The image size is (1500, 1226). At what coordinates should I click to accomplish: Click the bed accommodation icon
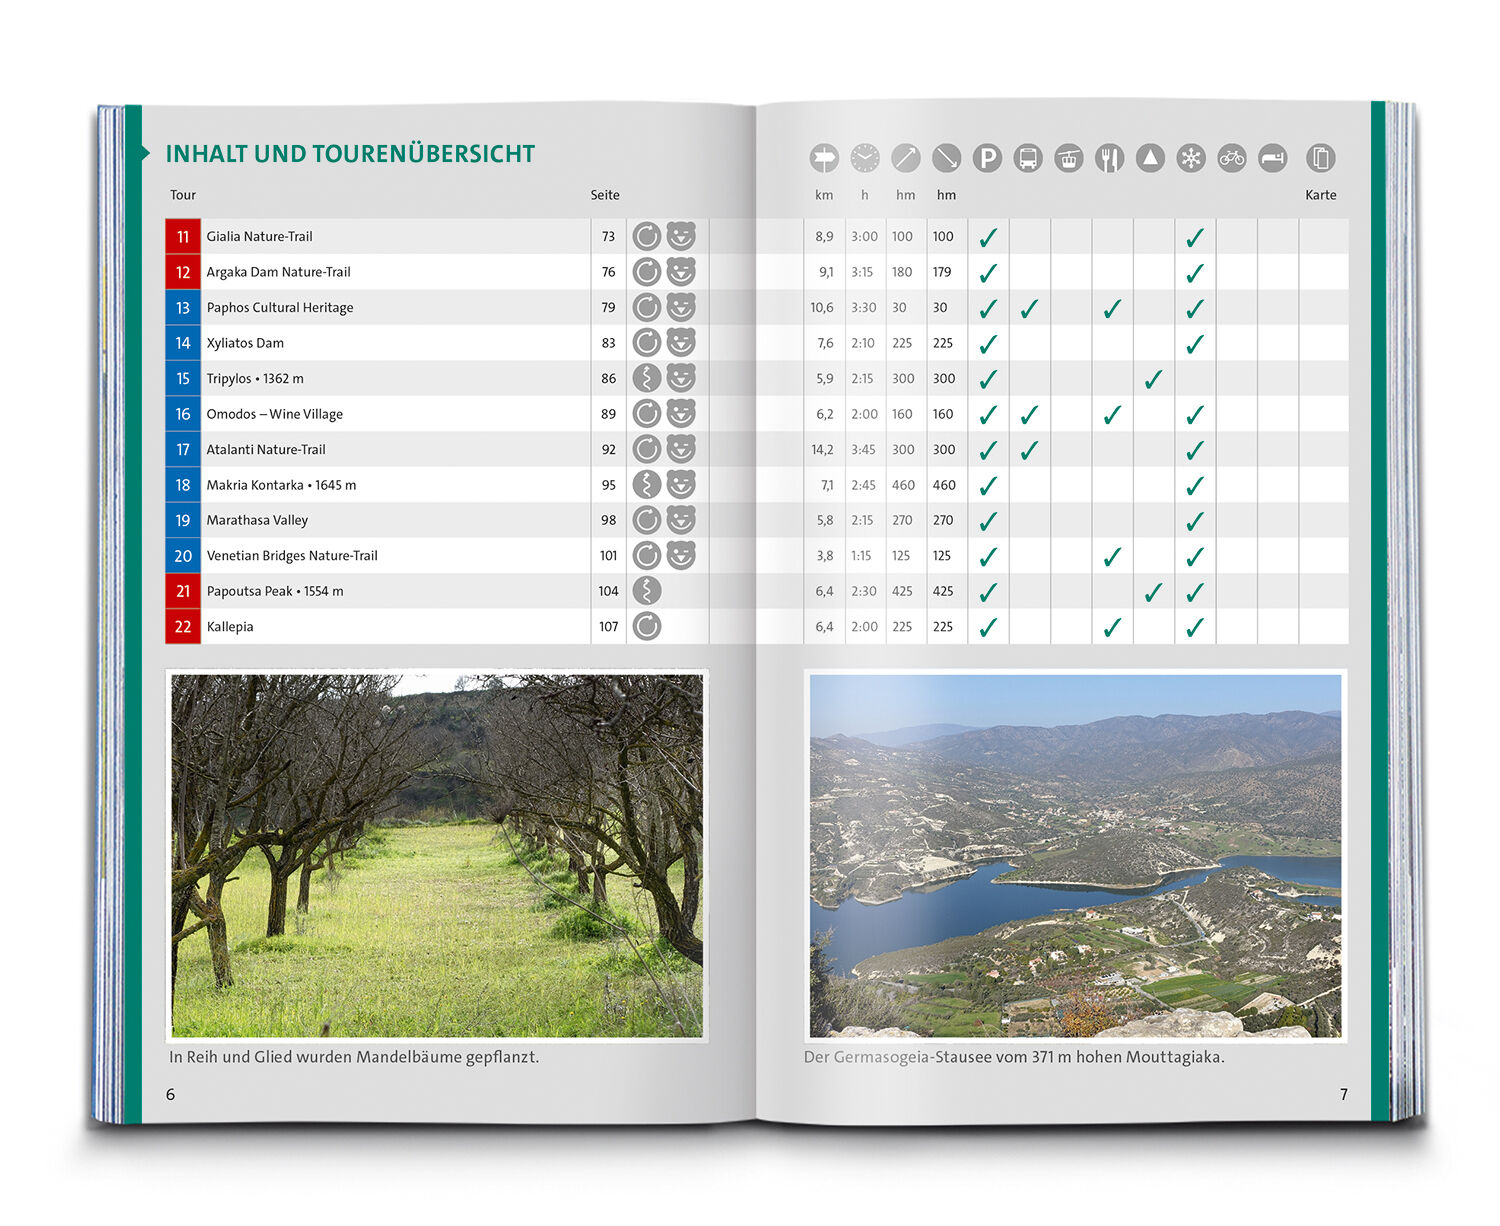click(1272, 158)
